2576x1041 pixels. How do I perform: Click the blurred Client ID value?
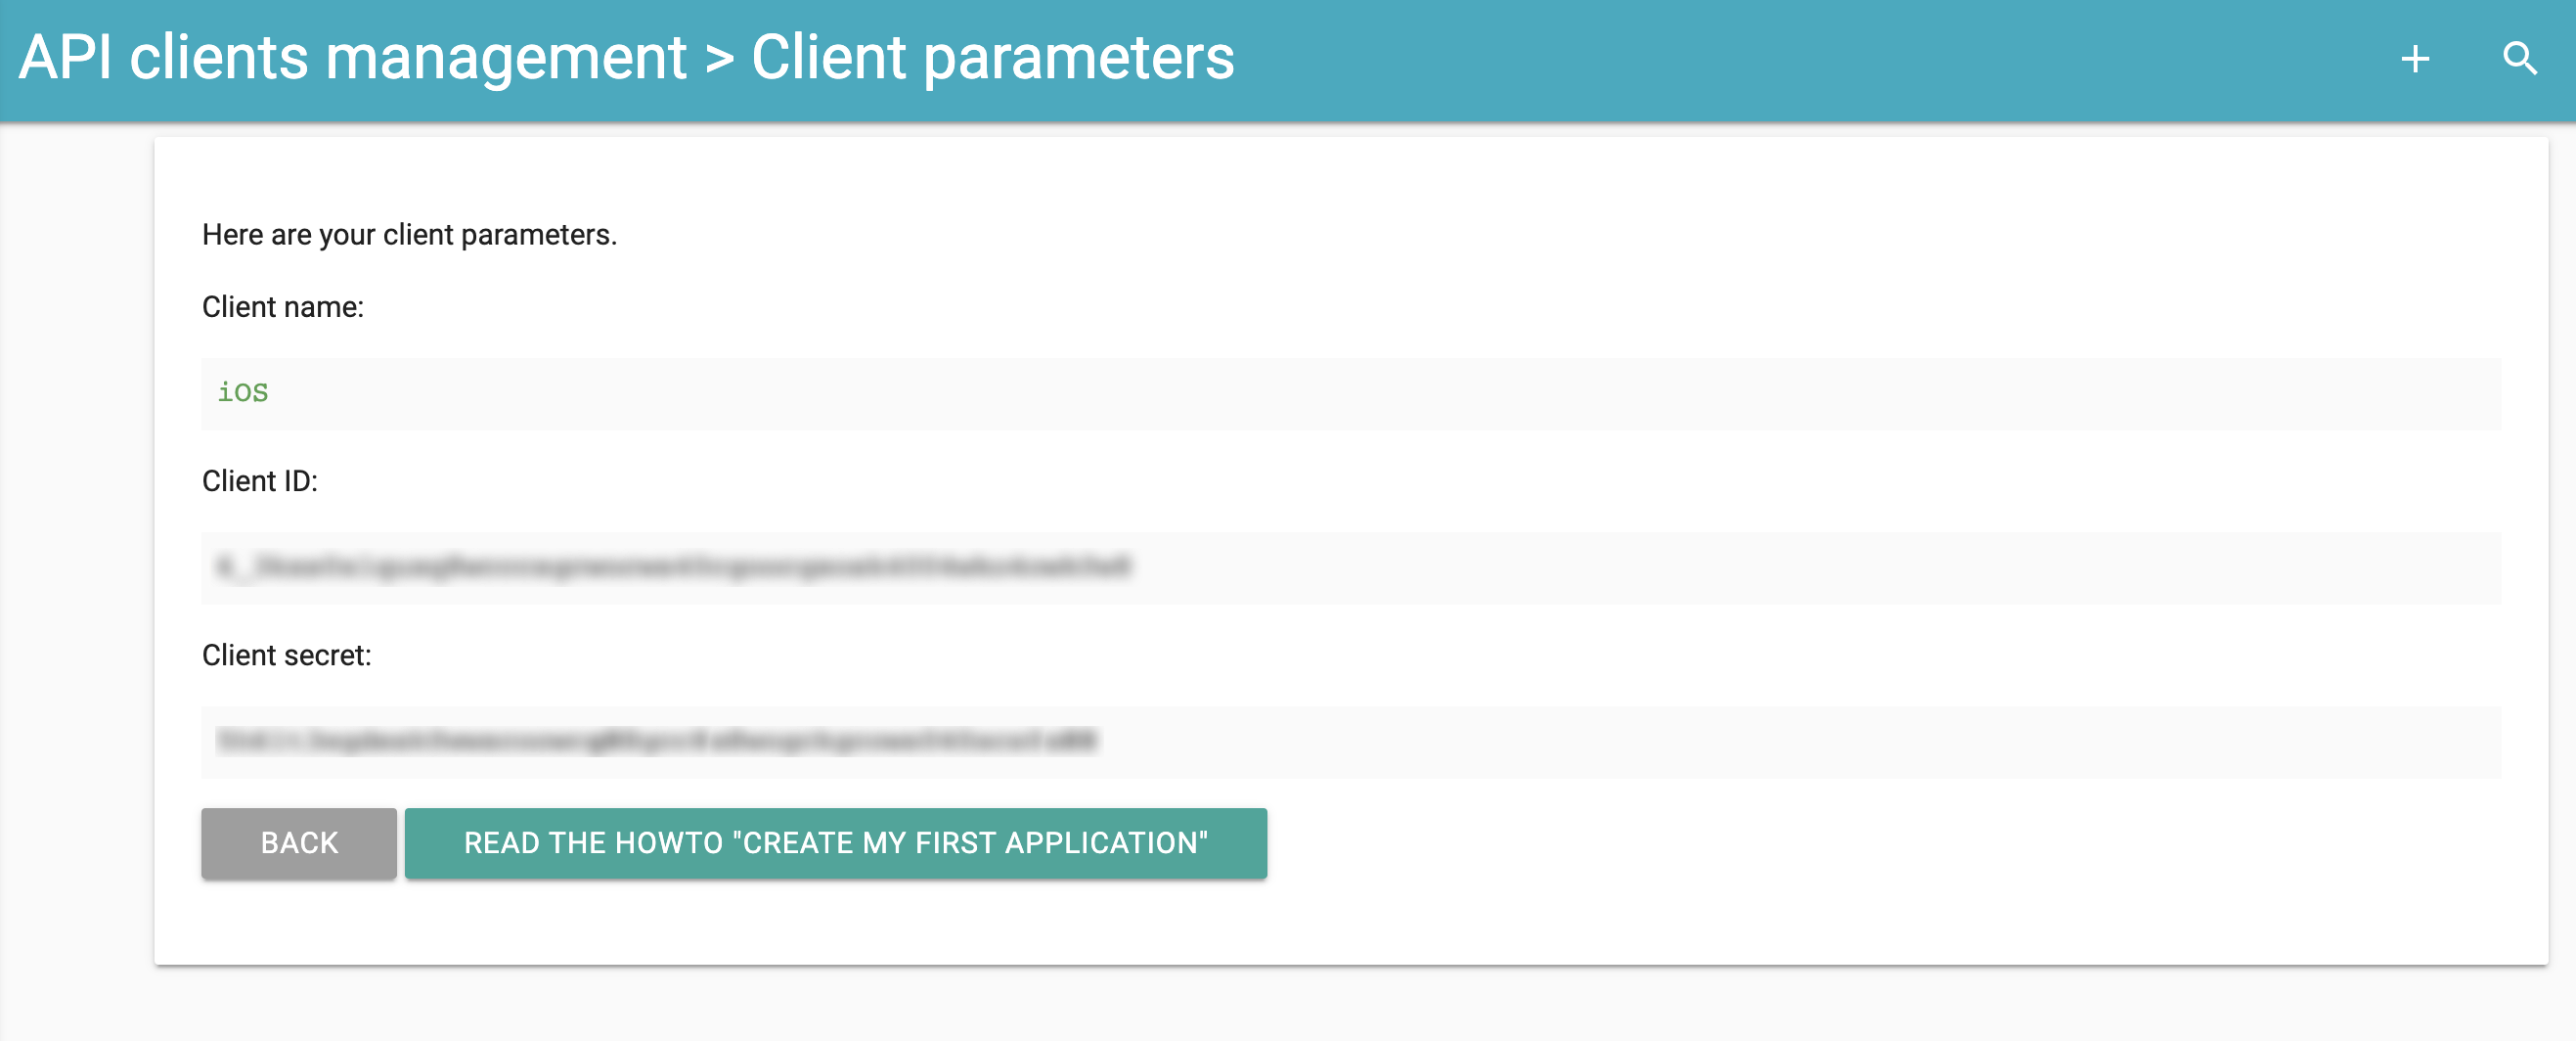click(674, 567)
